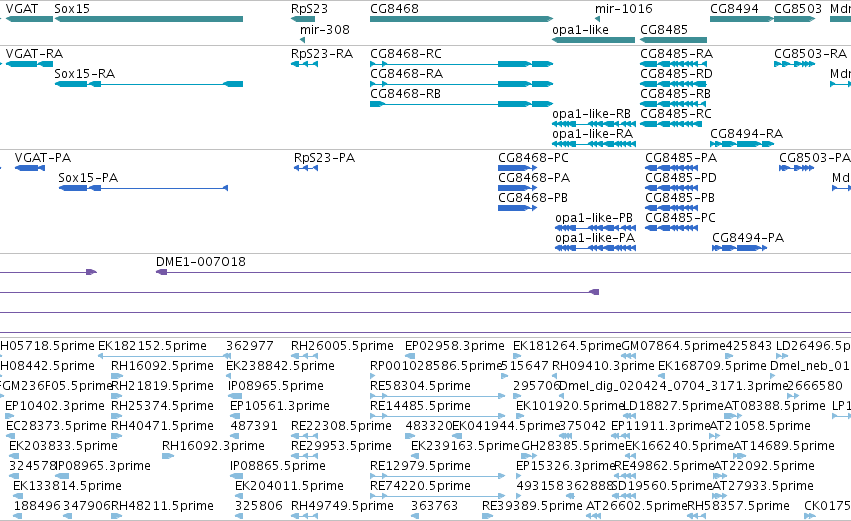The image size is (851, 521).
Task: Click EST RE22308.5prime
Action: coord(341,427)
